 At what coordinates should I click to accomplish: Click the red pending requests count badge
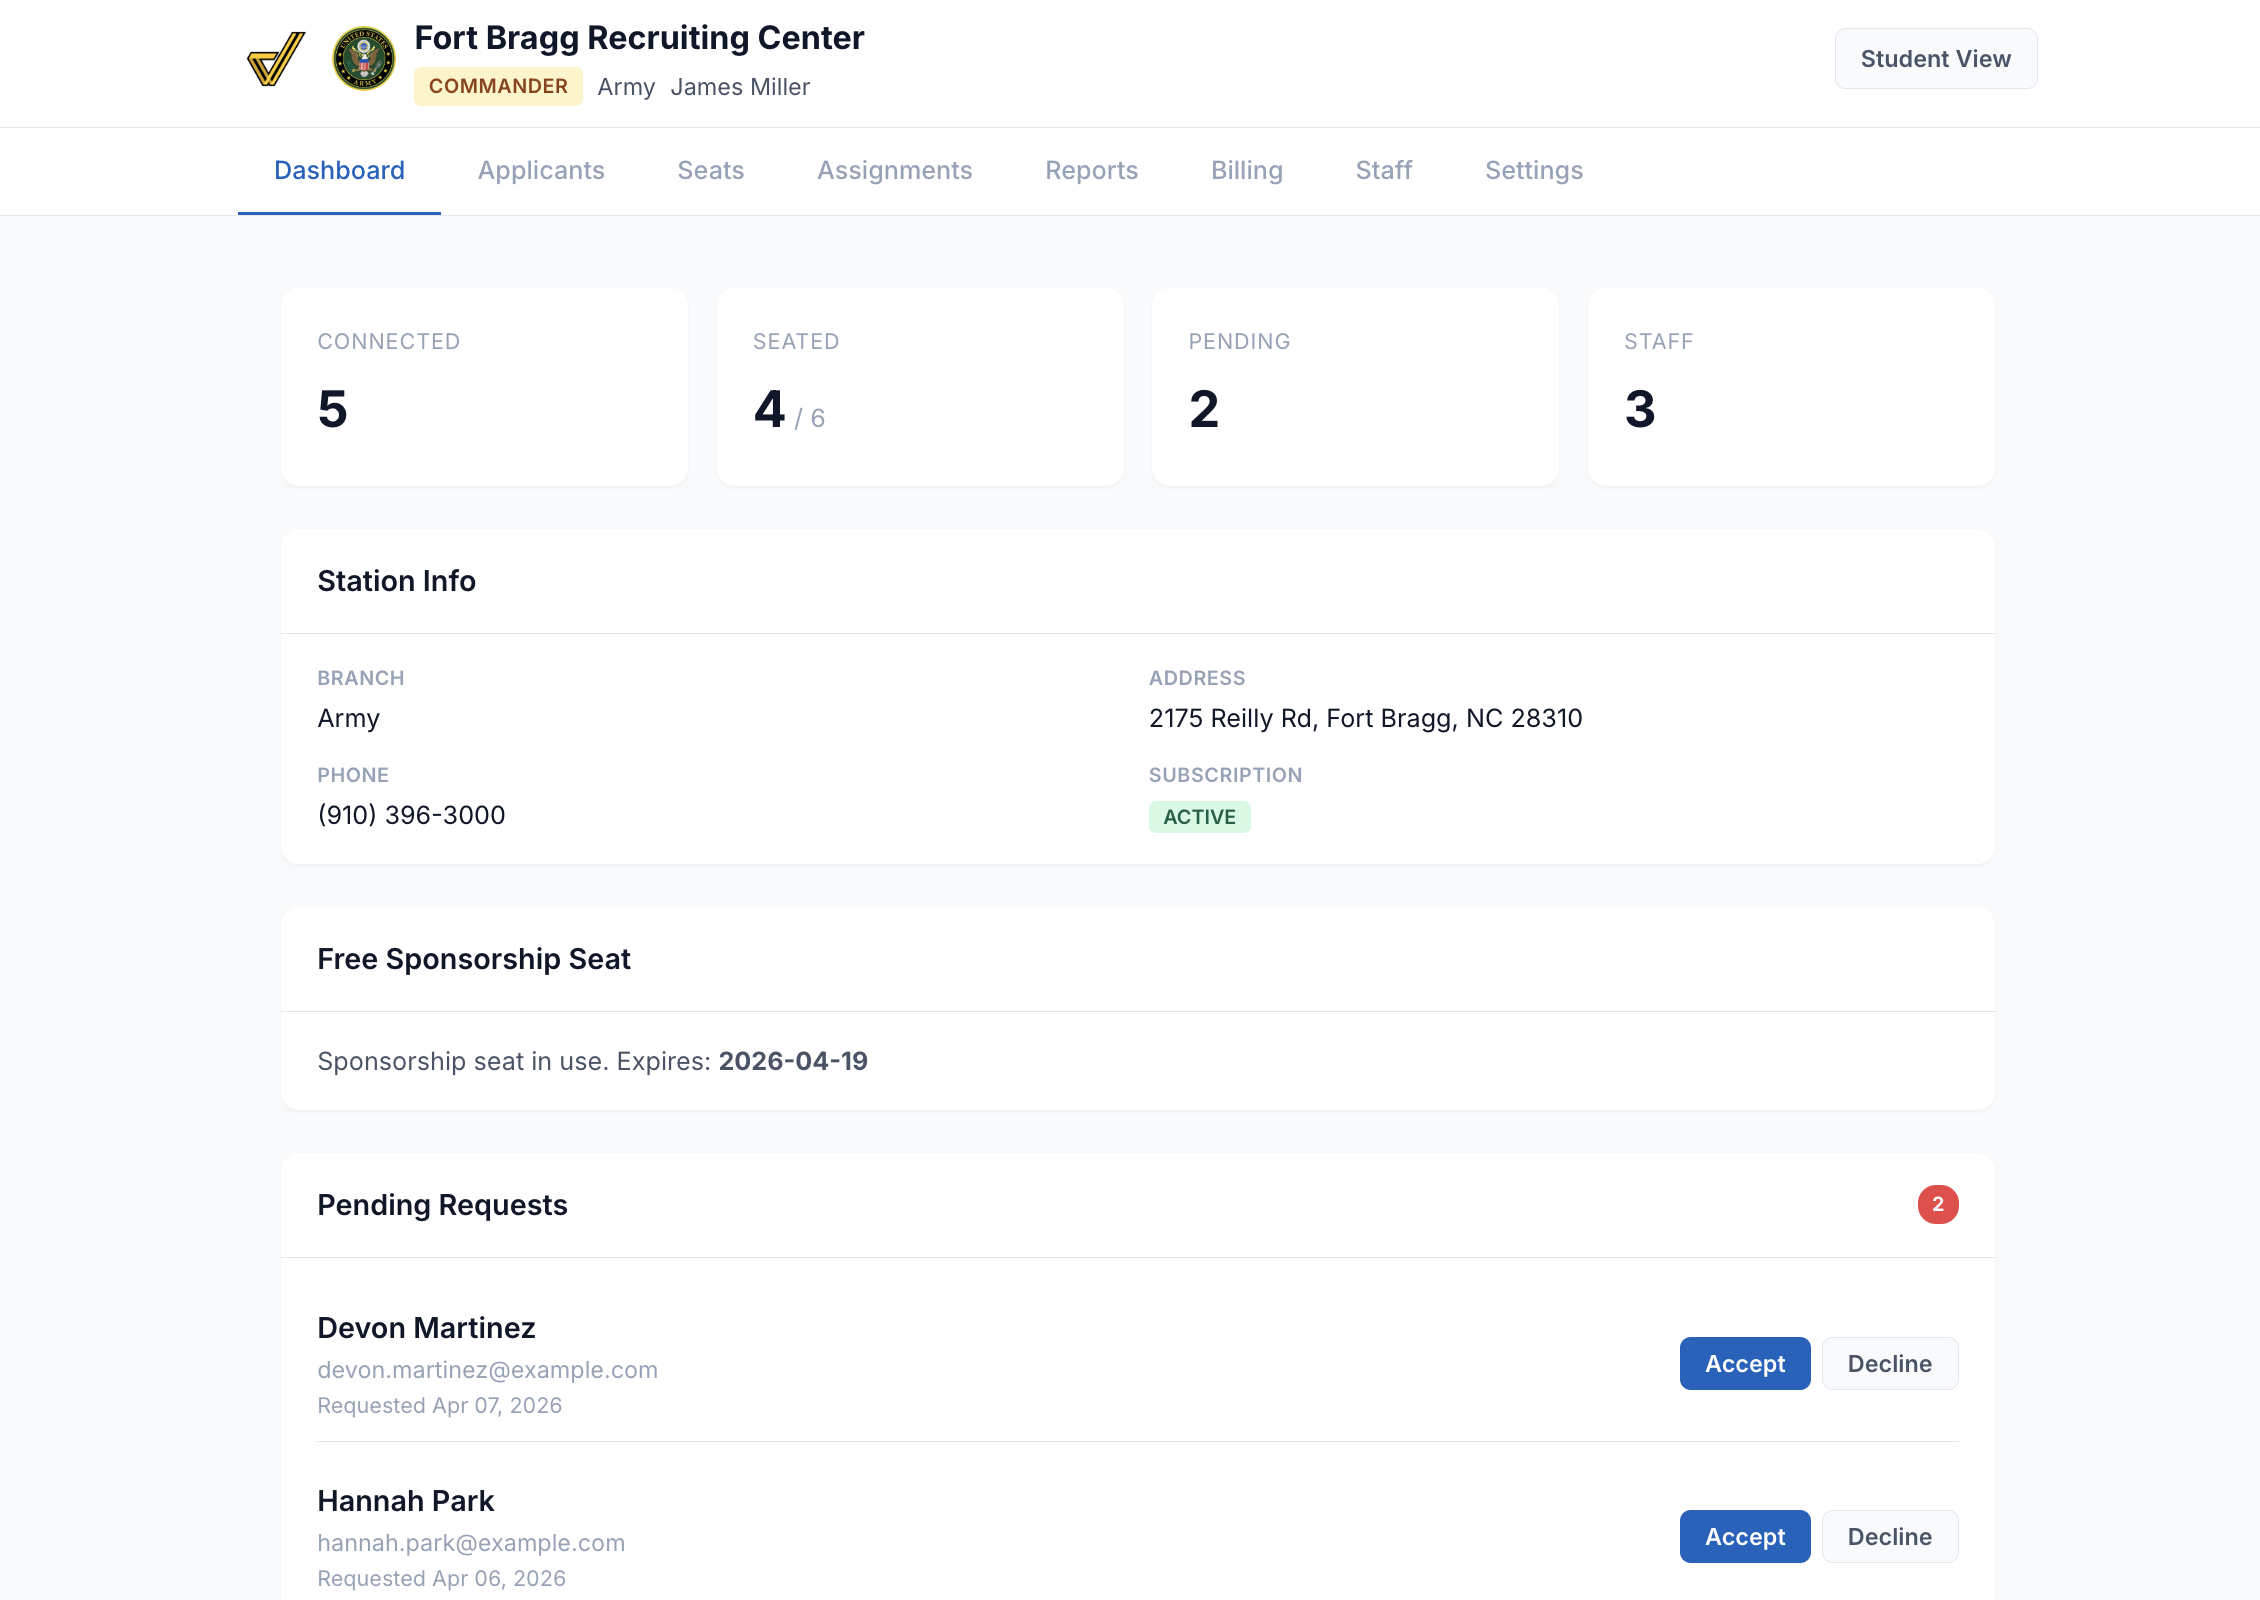[1938, 1205]
